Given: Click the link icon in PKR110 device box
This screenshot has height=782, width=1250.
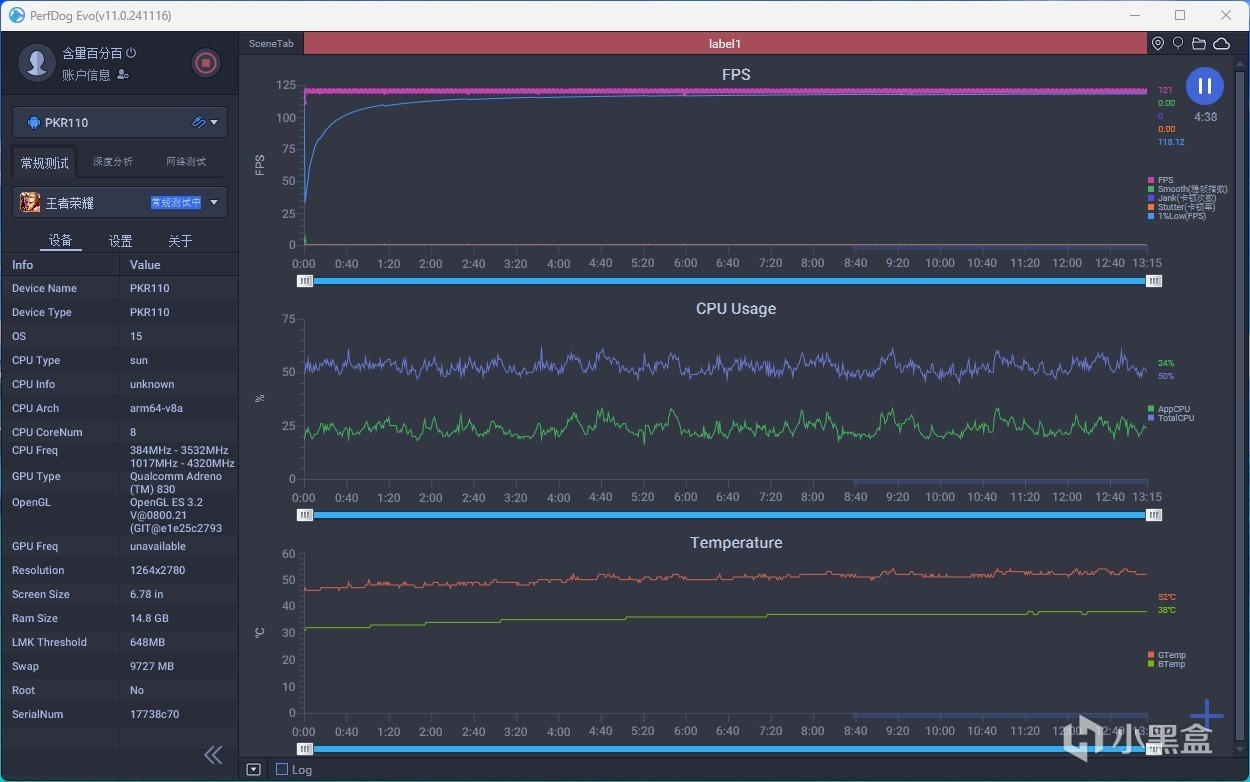Looking at the screenshot, I should (198, 122).
